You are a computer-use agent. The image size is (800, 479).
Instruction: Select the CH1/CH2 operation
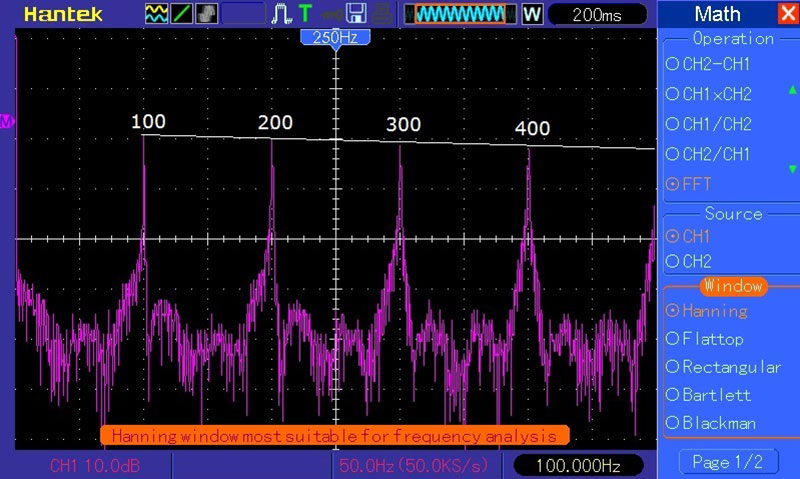point(709,124)
